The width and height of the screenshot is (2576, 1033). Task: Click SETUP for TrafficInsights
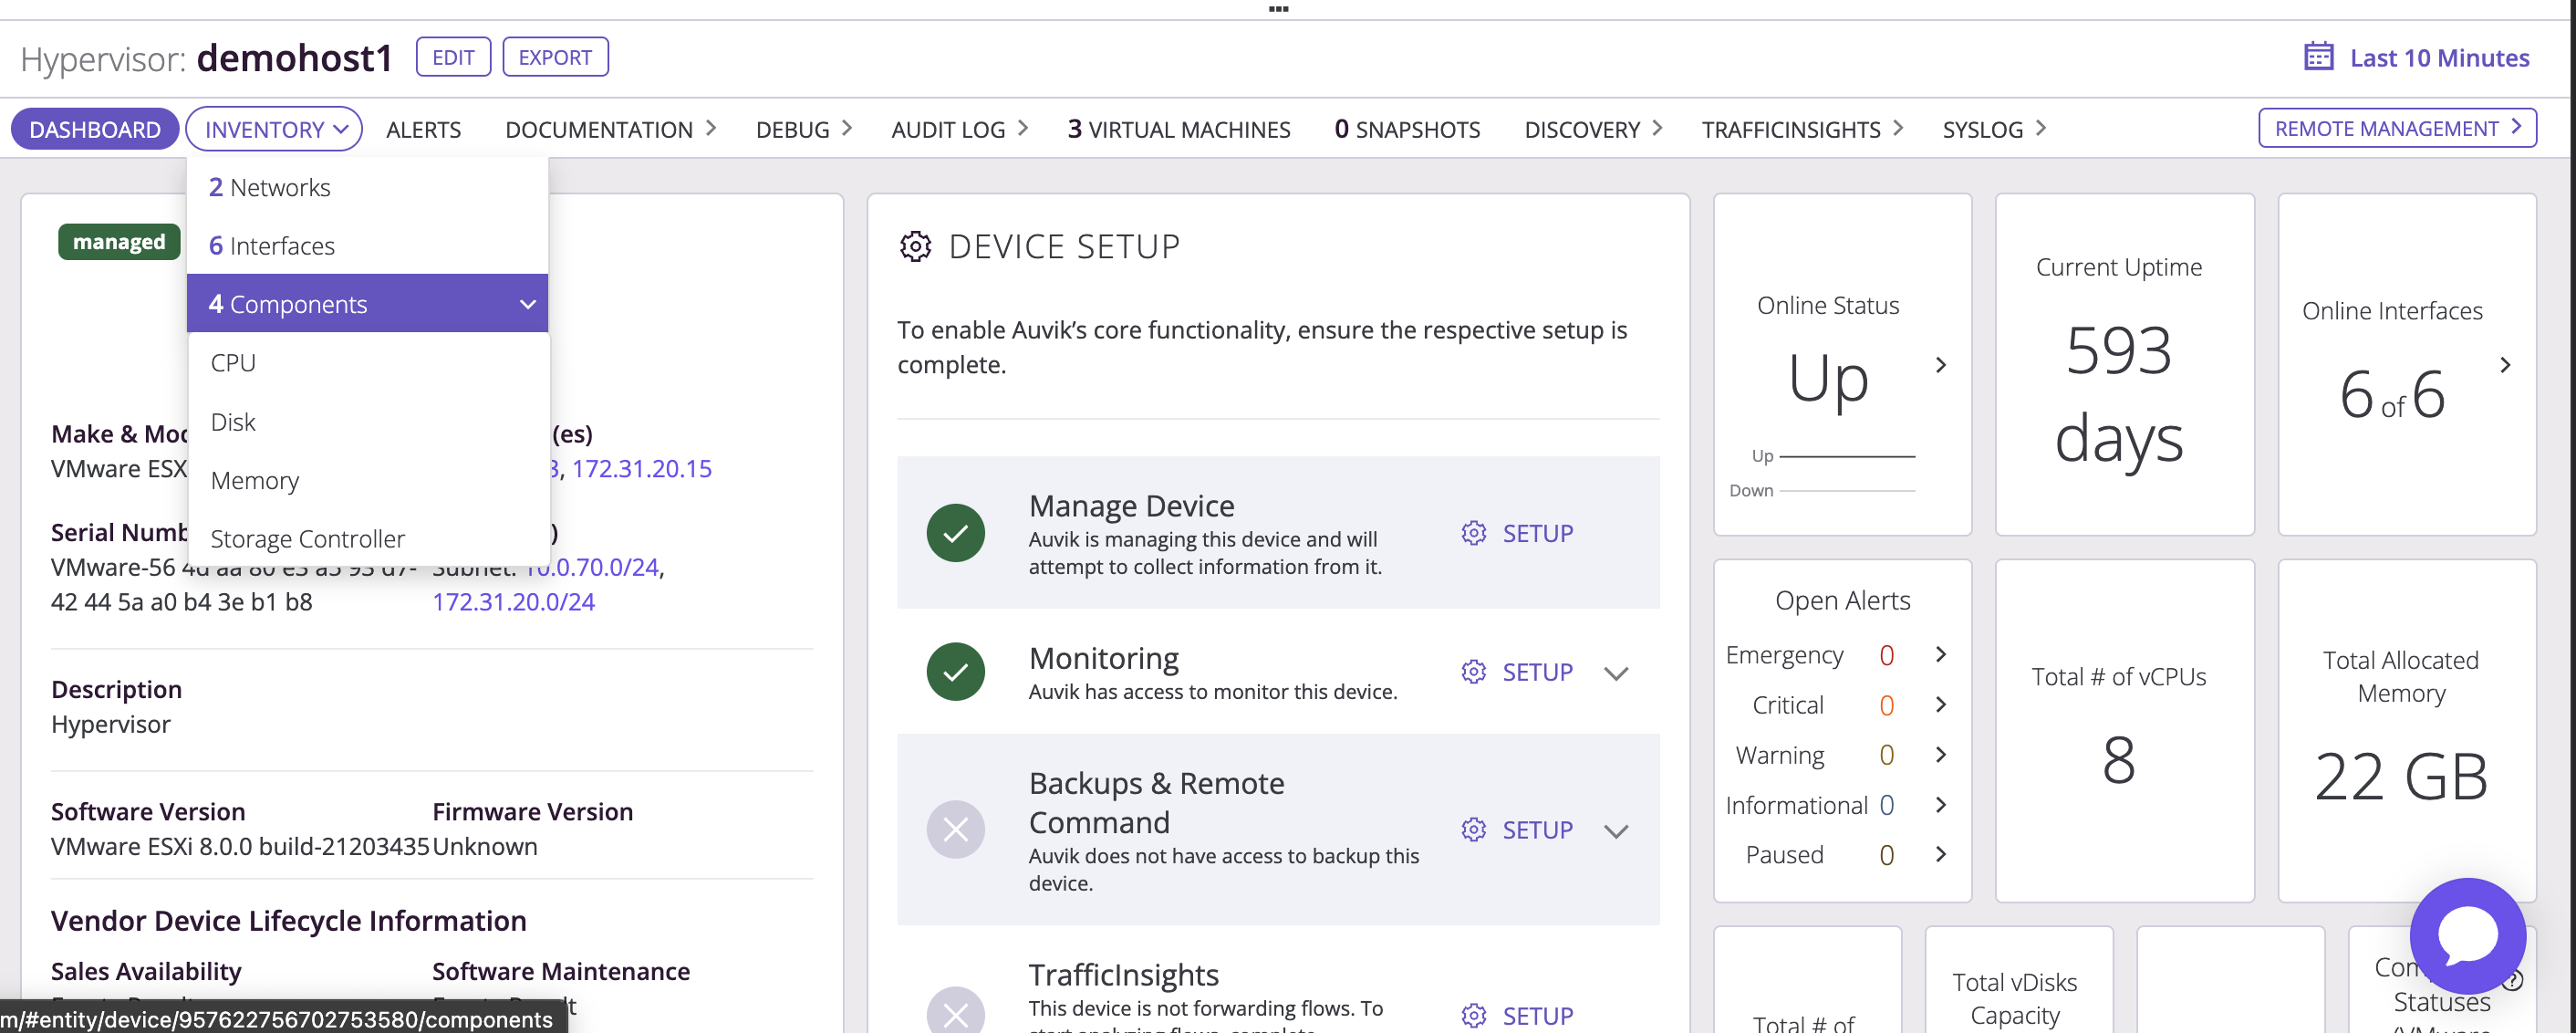[x=1537, y=1015]
